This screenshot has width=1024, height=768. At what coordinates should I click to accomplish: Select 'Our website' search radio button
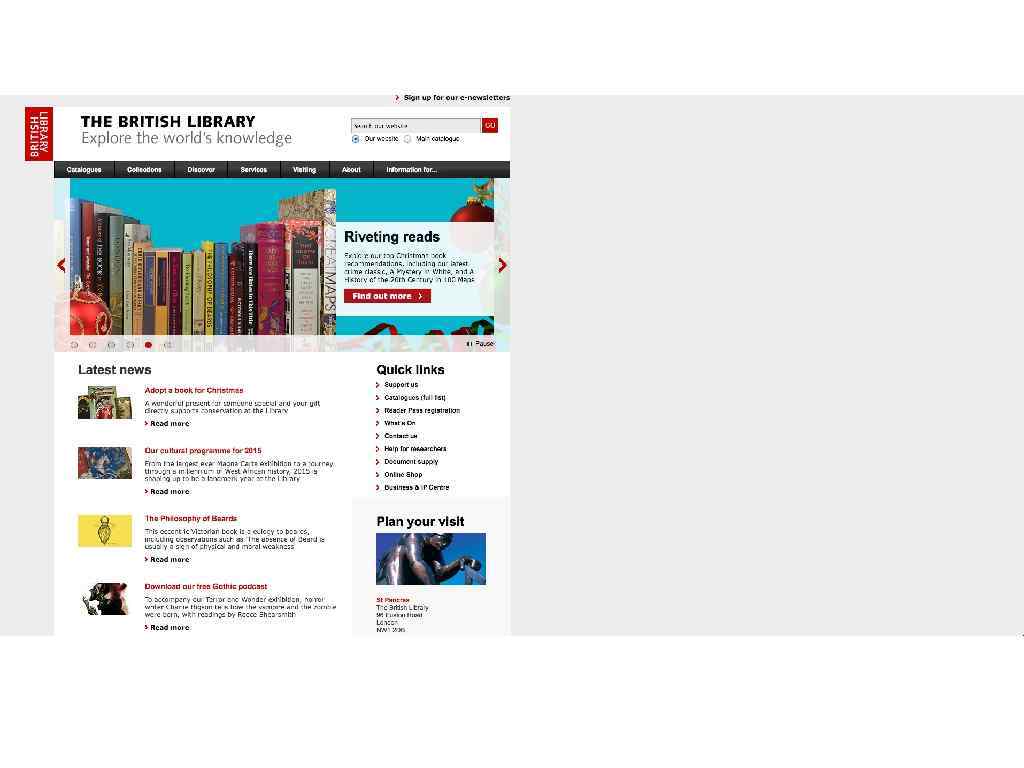pyautogui.click(x=356, y=139)
